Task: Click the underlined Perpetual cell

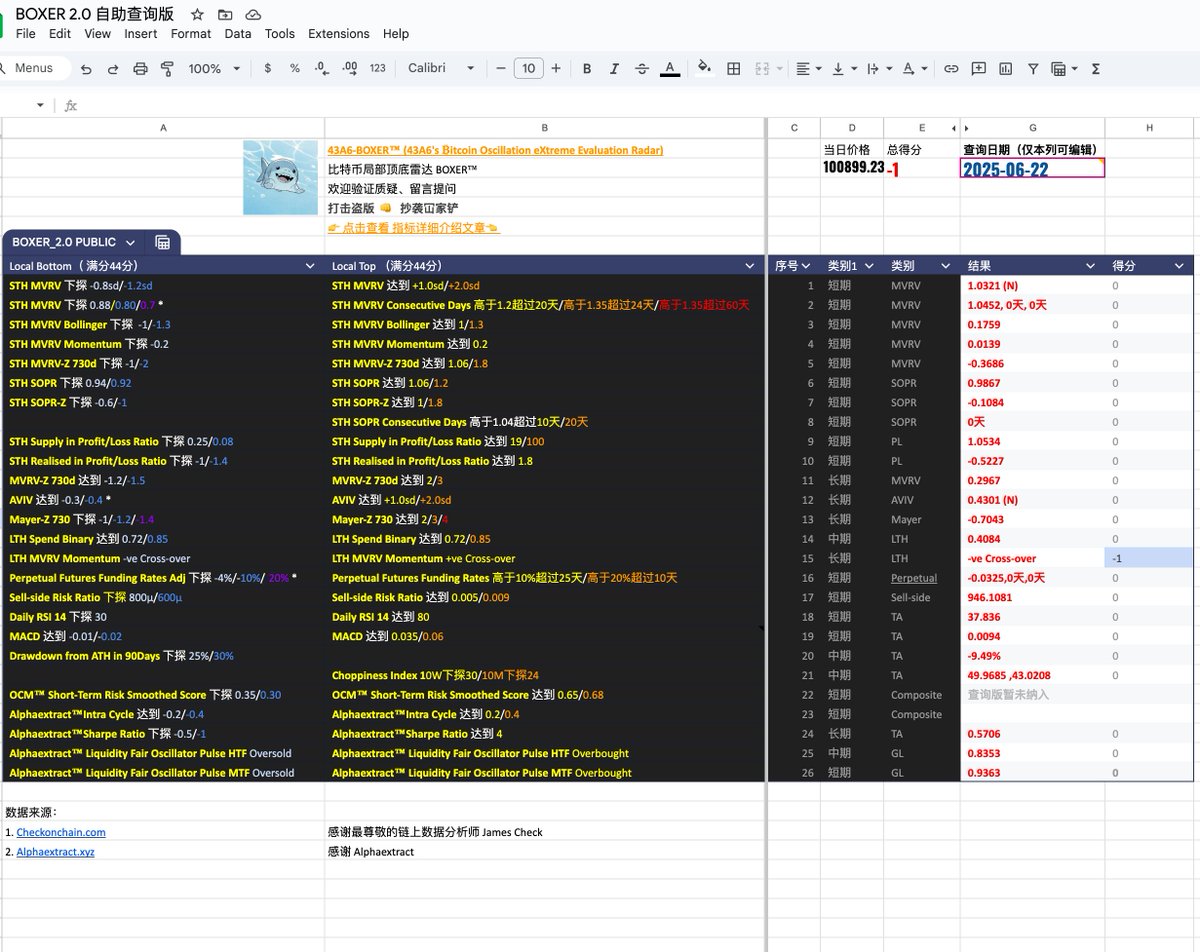Action: pyautogui.click(x=914, y=578)
